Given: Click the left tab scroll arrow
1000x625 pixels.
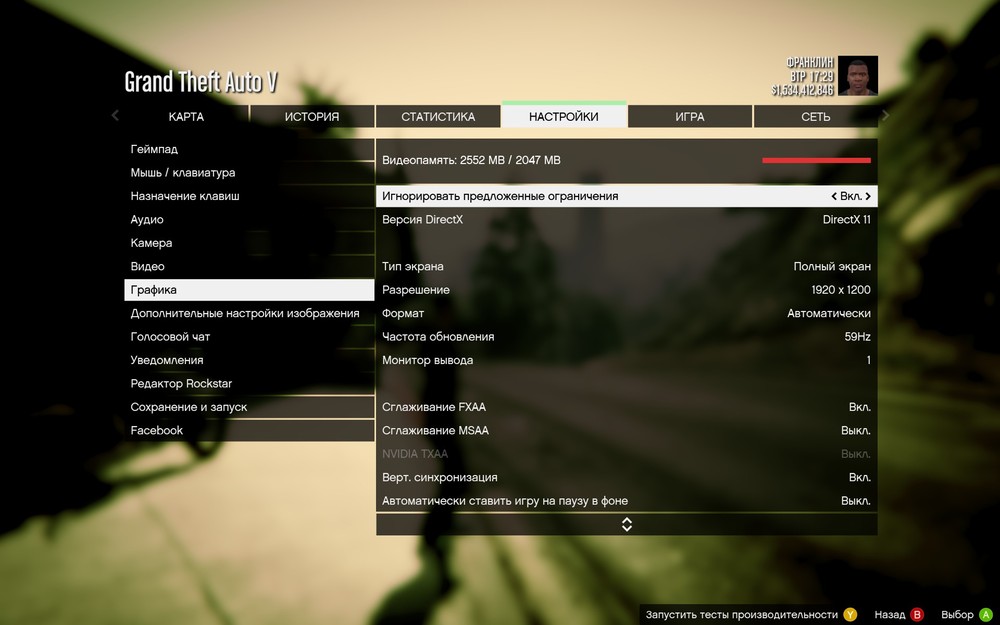Looking at the screenshot, I should coord(115,115).
